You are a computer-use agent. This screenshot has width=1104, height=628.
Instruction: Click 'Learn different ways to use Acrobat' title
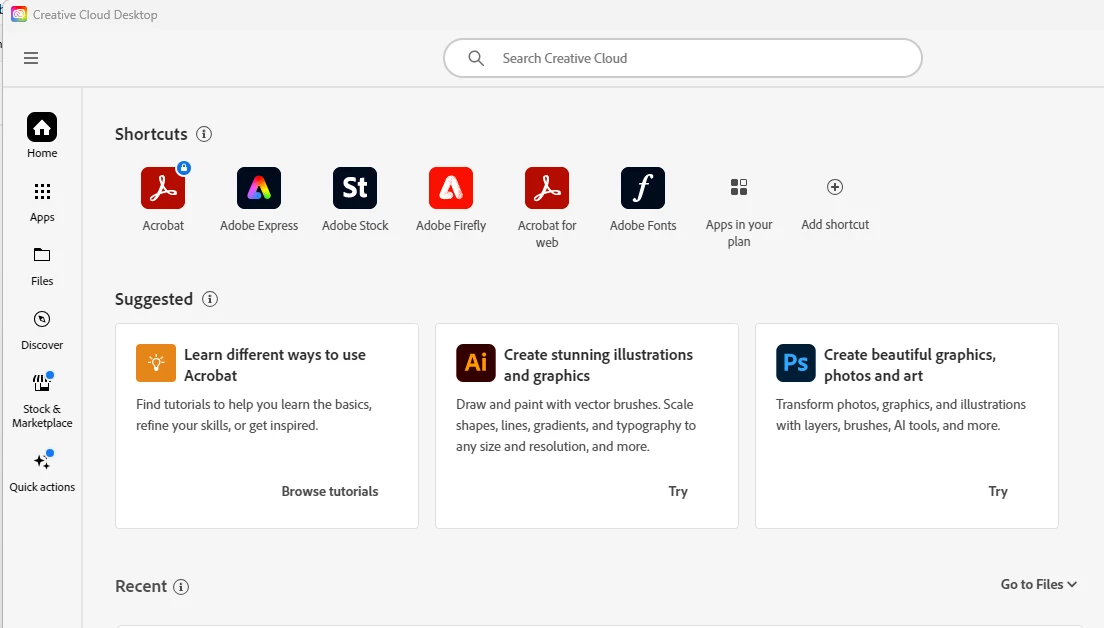point(275,365)
